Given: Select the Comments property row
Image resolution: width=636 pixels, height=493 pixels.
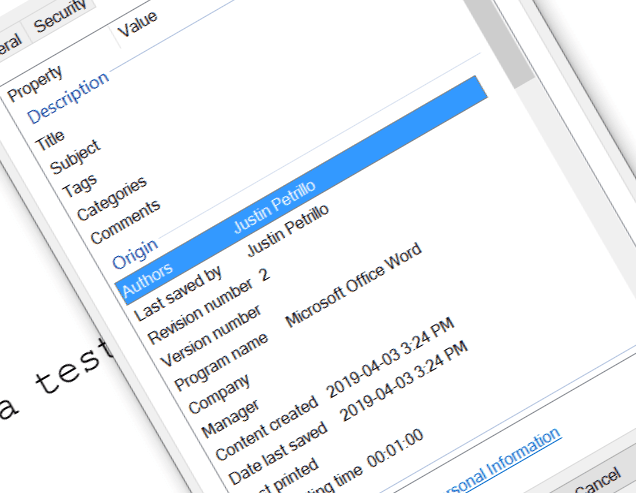Looking at the screenshot, I should click(x=124, y=222).
